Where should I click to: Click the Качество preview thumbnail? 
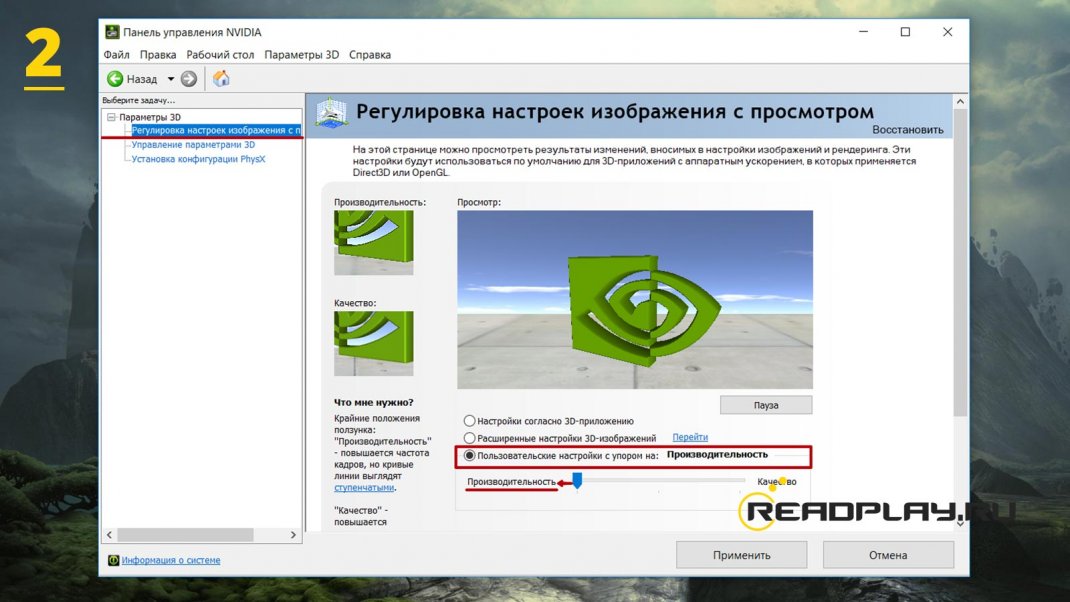click(x=373, y=343)
